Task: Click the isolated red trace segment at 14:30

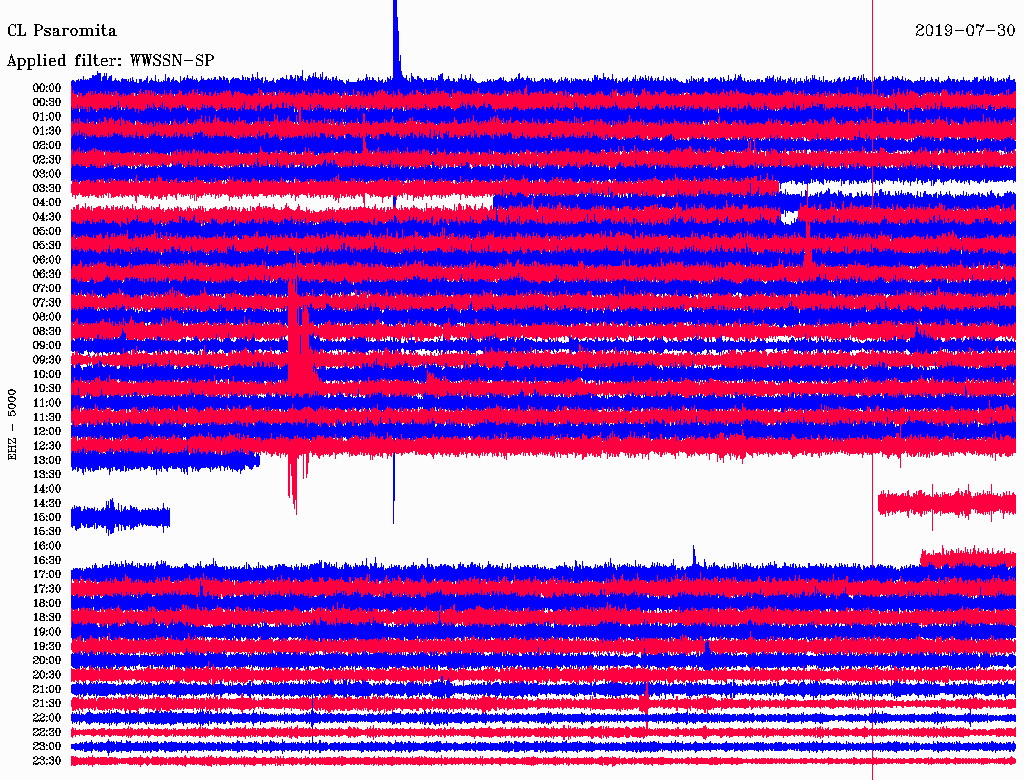Action: click(x=947, y=503)
